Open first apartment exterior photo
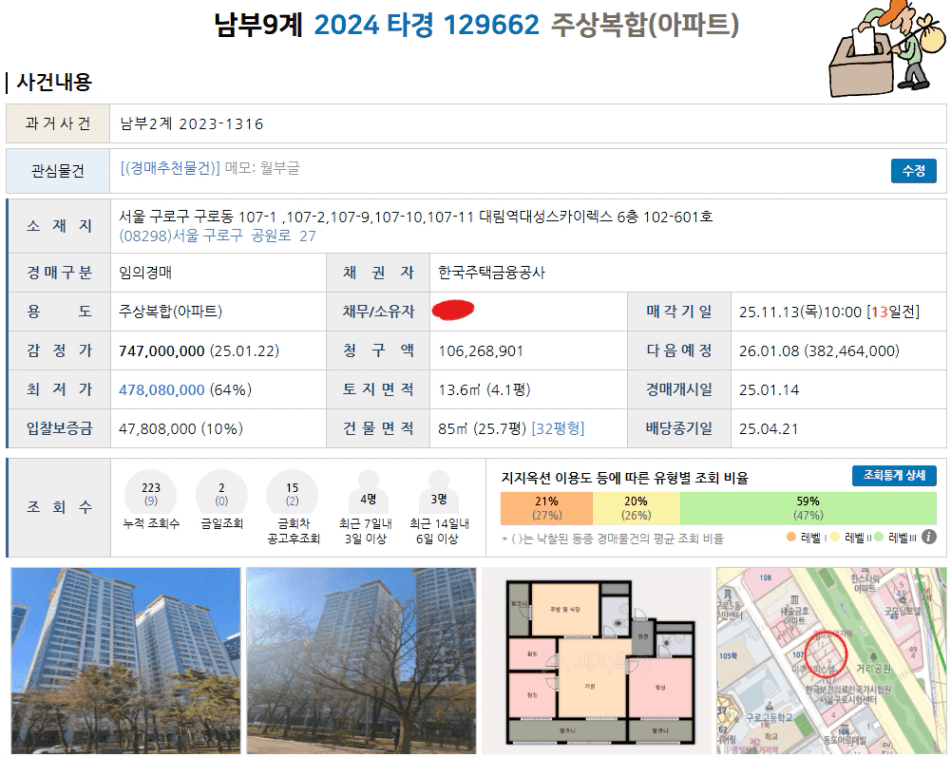 (126, 660)
